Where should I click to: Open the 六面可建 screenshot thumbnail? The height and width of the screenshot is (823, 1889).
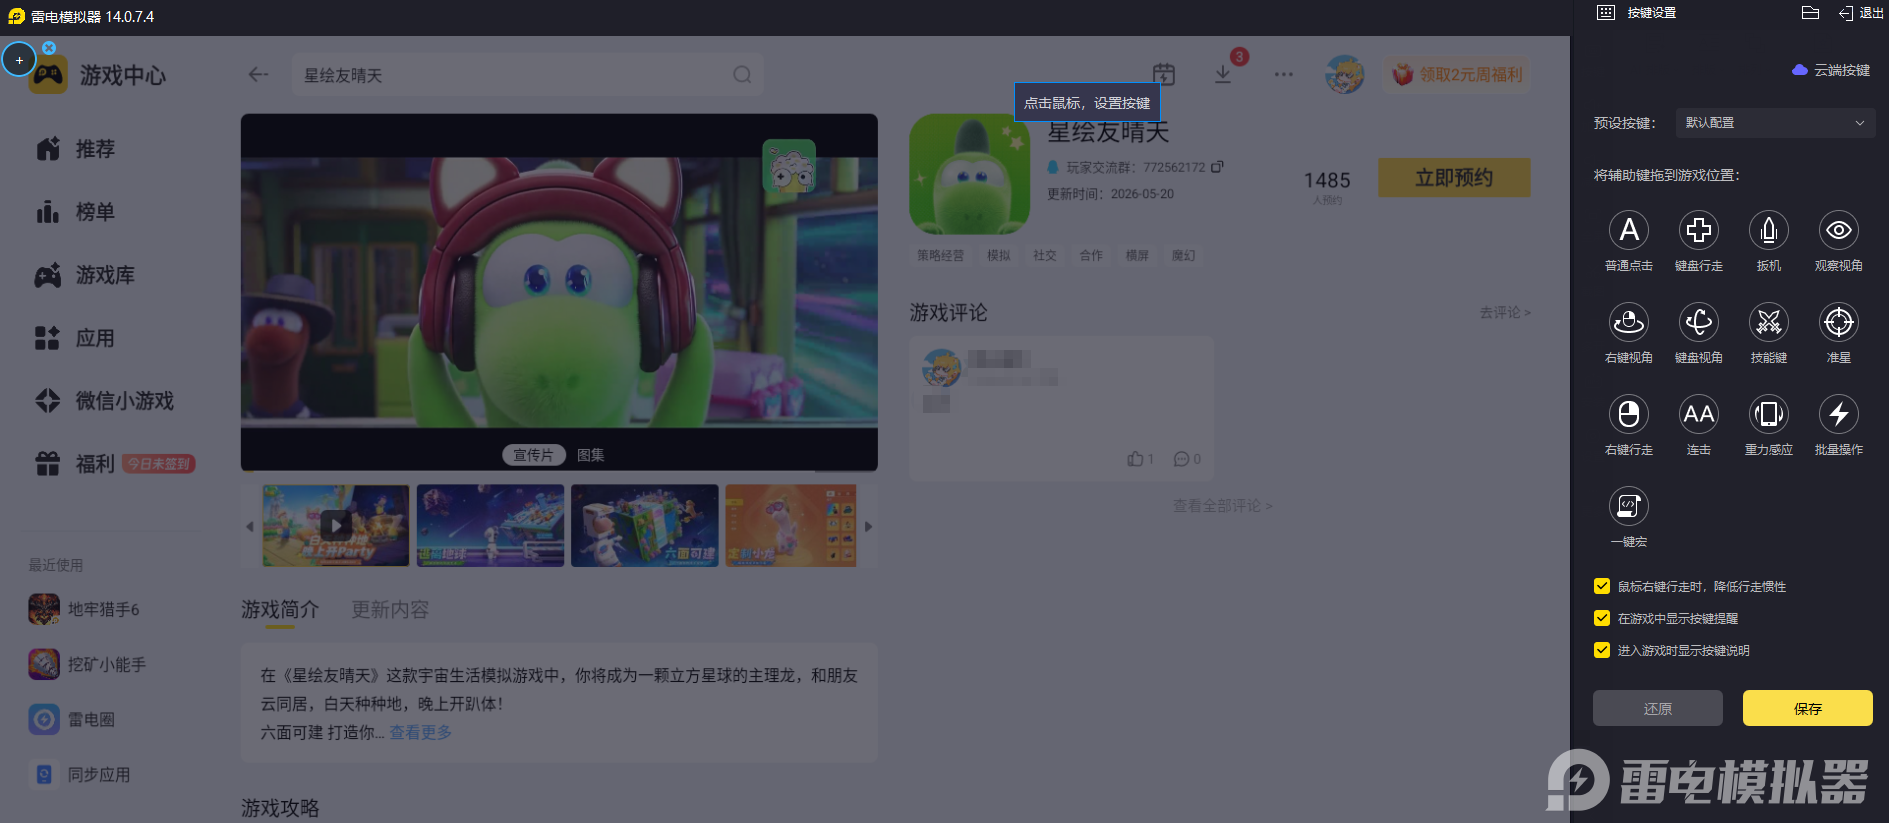point(645,526)
